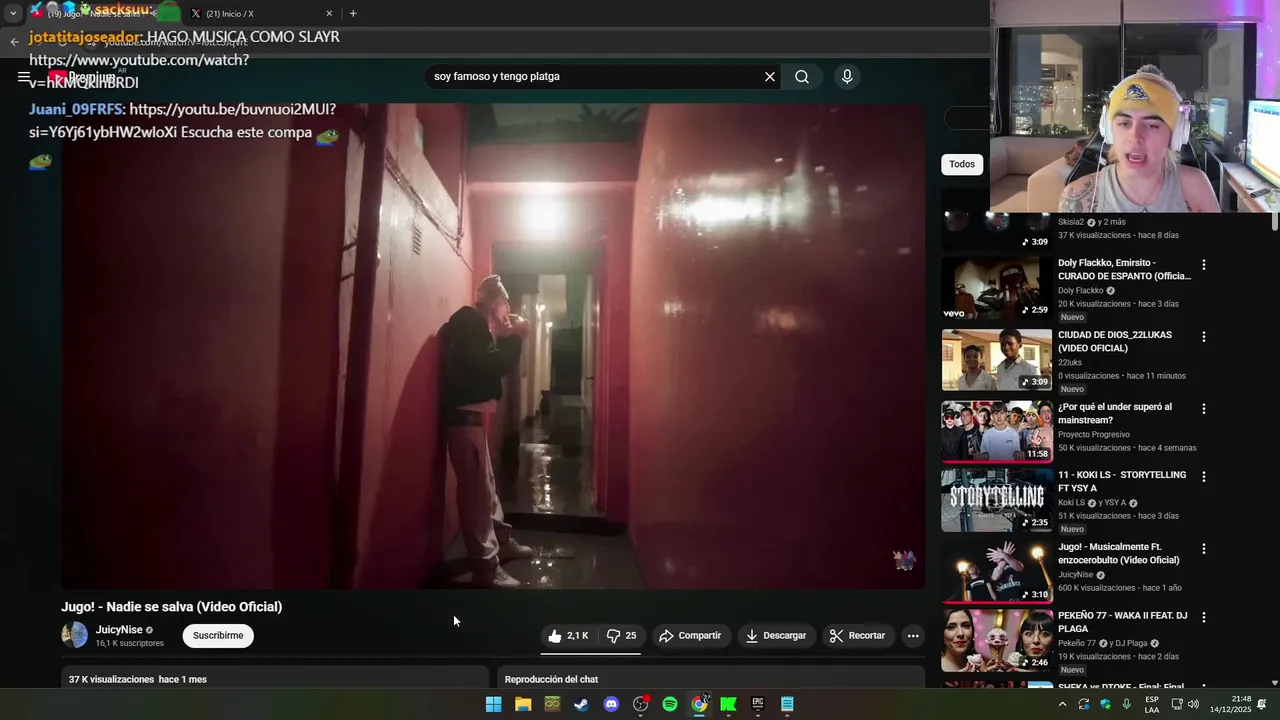Show hidden system tray icons

(x=1062, y=704)
